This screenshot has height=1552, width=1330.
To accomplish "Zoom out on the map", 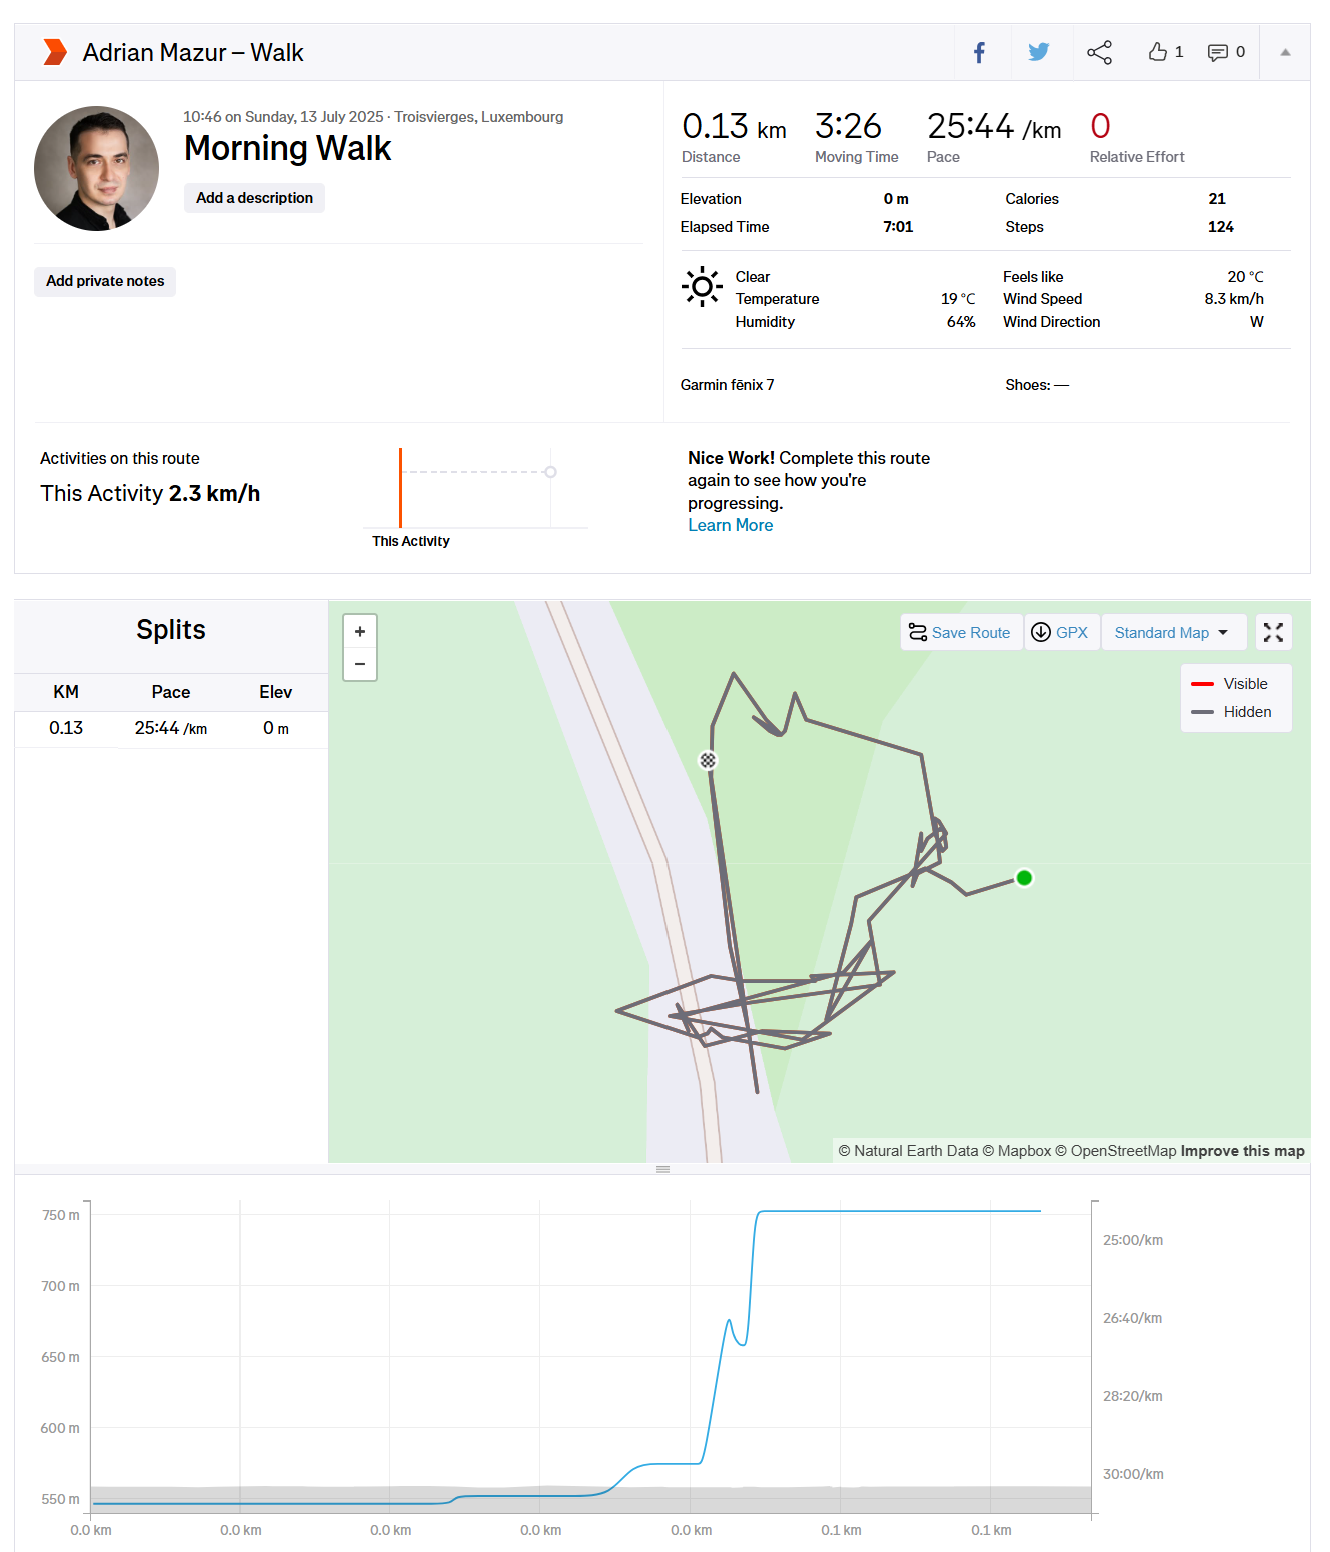I will point(360,664).
